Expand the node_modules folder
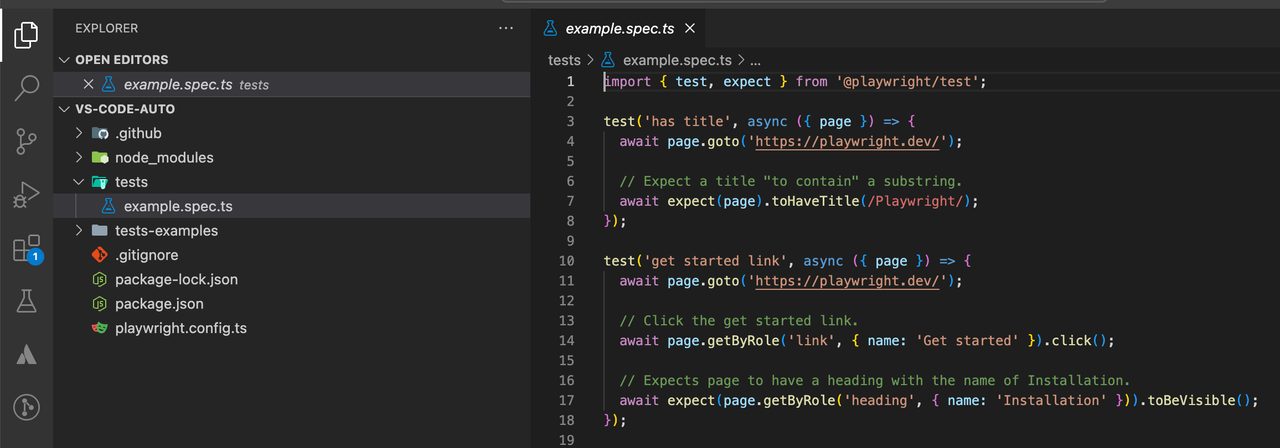The height and width of the screenshot is (448, 1280). (81, 158)
